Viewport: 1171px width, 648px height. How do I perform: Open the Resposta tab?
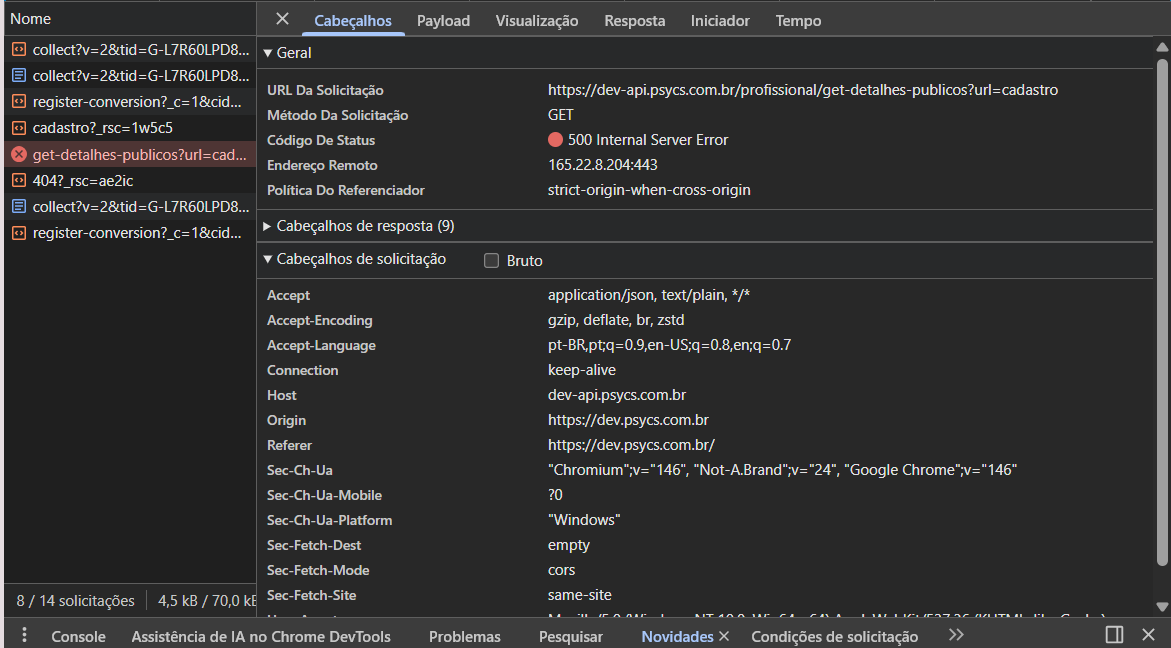pos(634,21)
